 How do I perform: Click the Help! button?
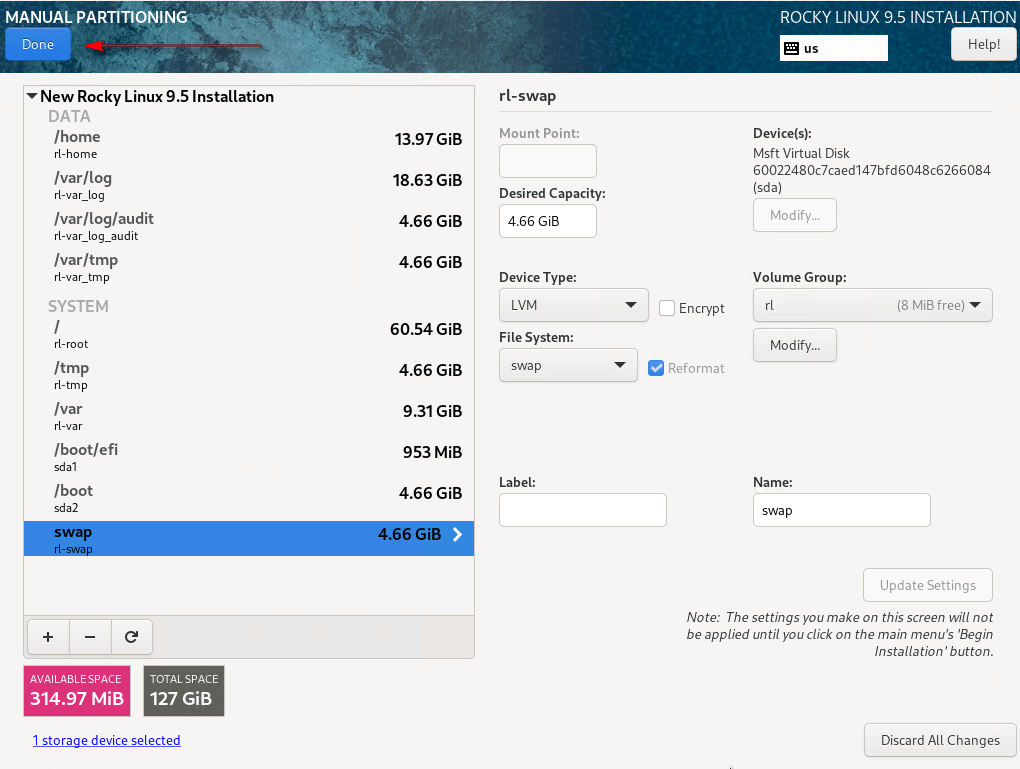(983, 44)
